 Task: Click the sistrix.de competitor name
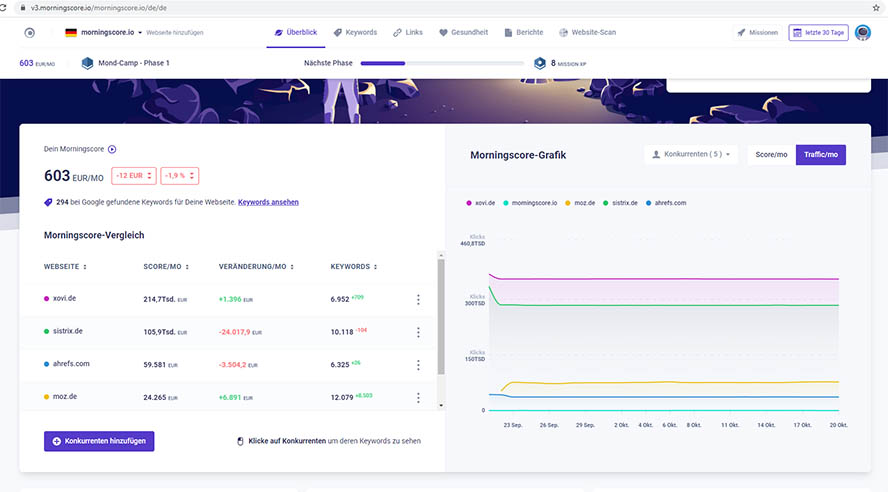tap(67, 331)
